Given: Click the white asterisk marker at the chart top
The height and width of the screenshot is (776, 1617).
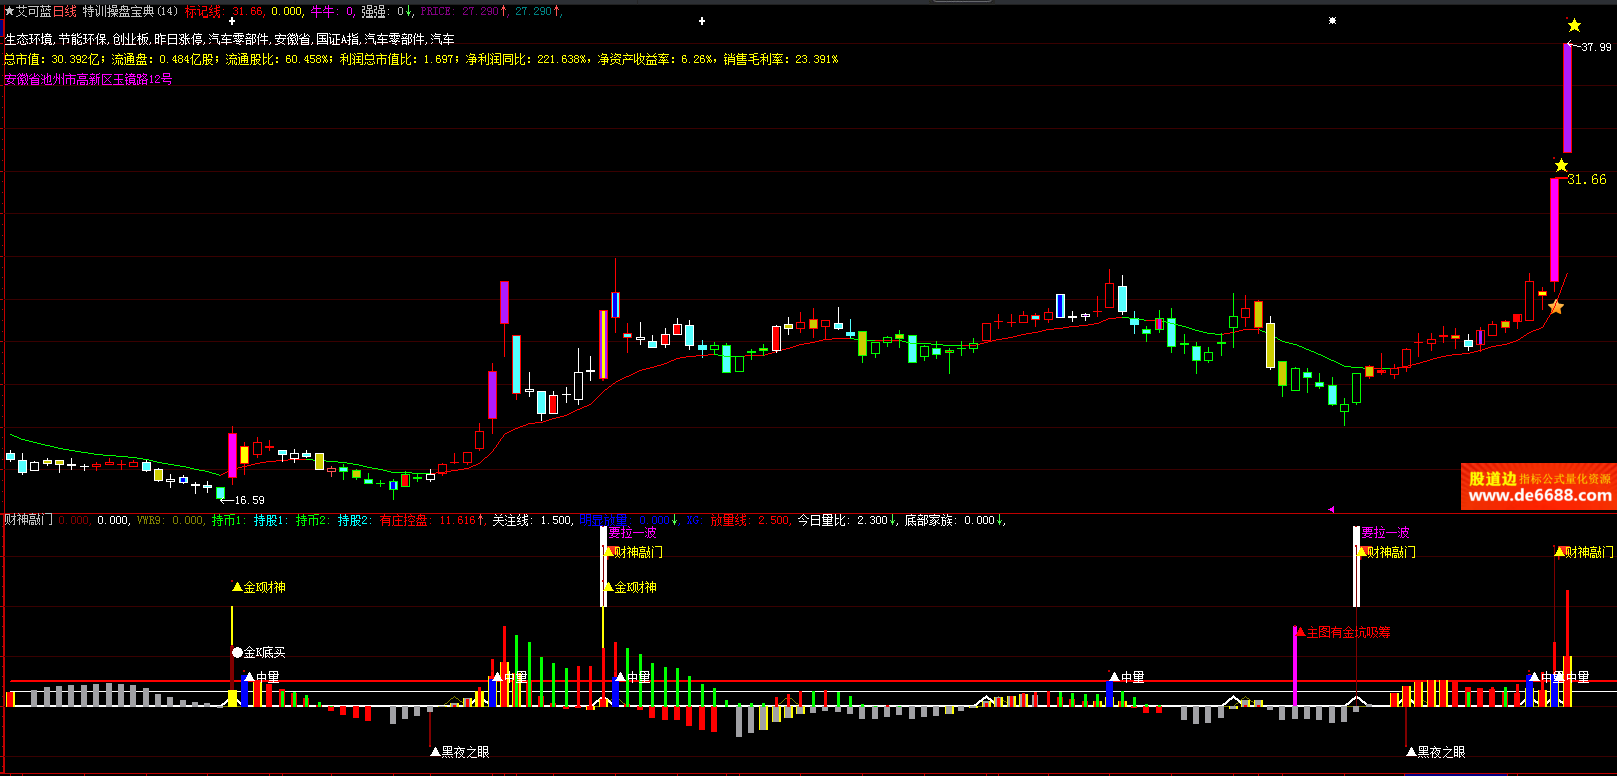Looking at the screenshot, I should tap(1332, 20).
